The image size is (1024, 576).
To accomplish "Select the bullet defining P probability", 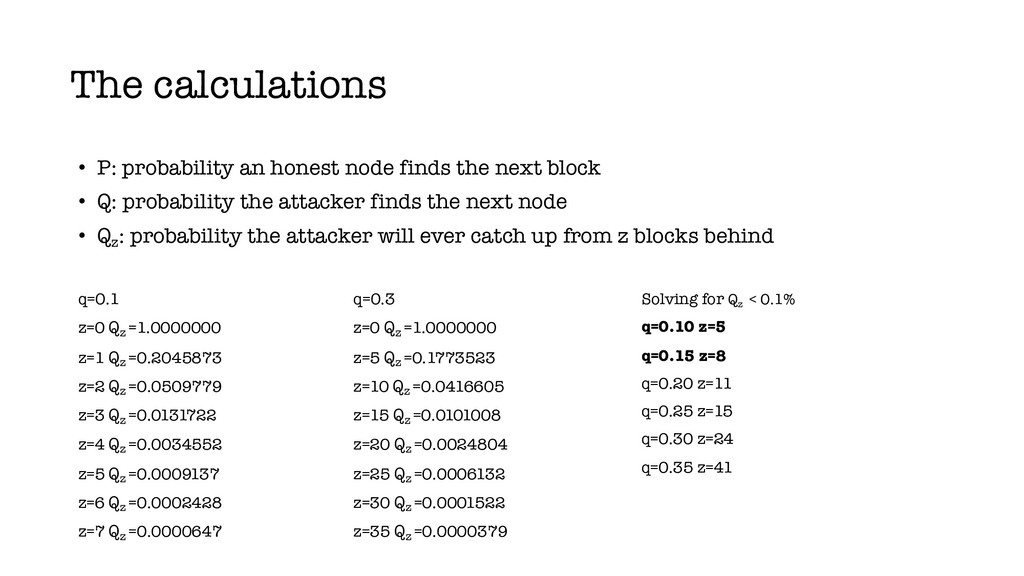I will point(339,168).
